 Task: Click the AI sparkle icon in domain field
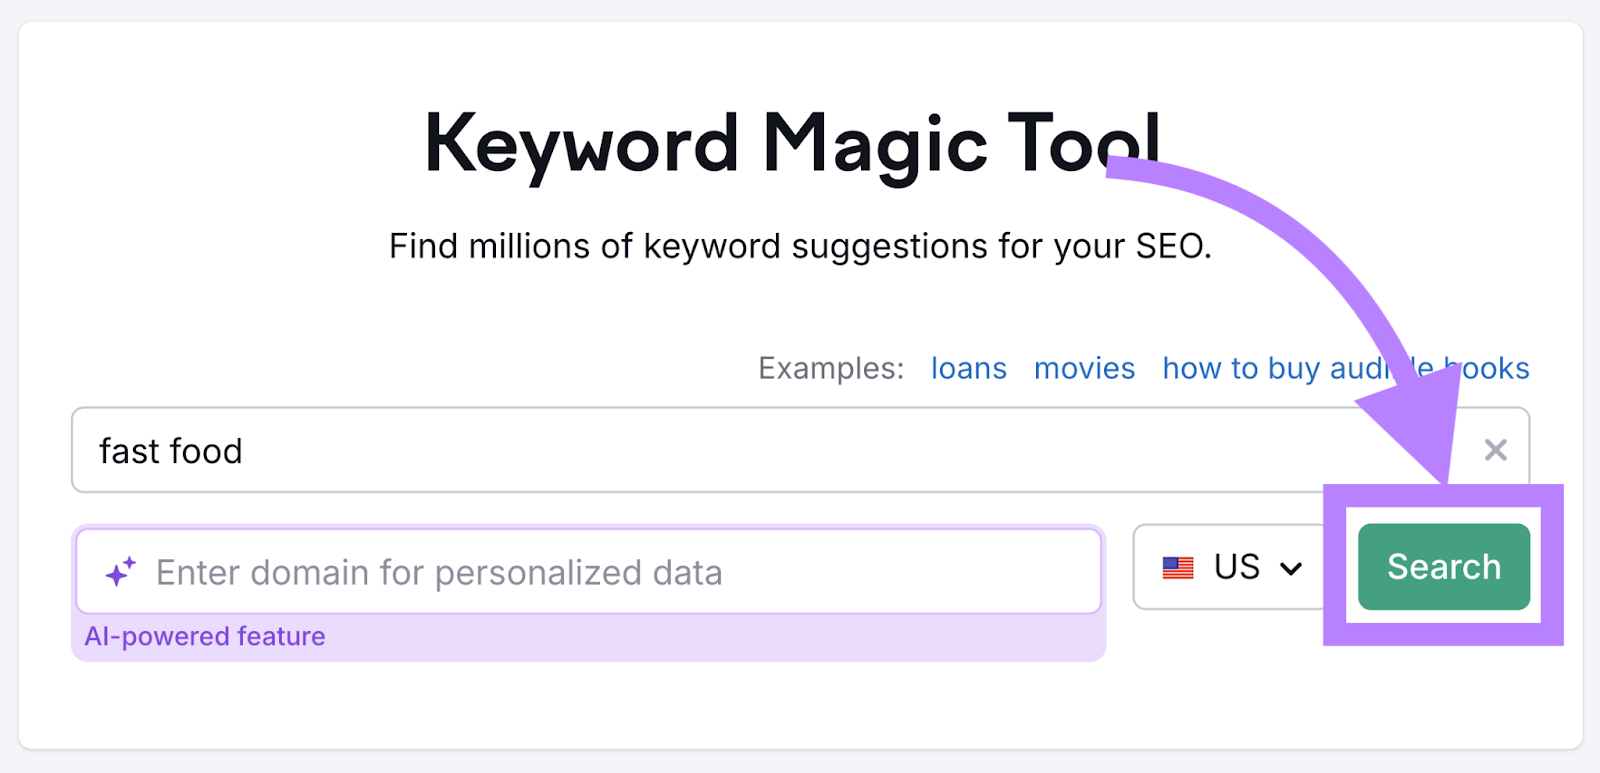(120, 572)
